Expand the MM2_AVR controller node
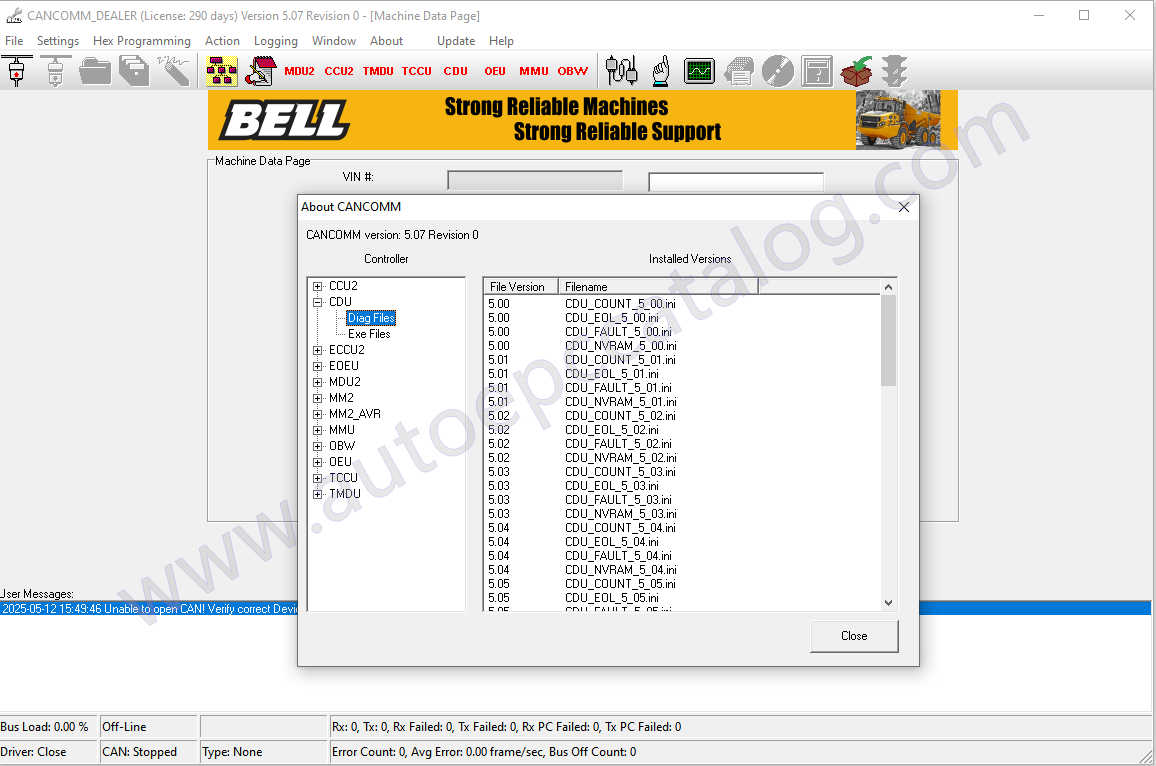This screenshot has height=766, width=1156. [318, 414]
